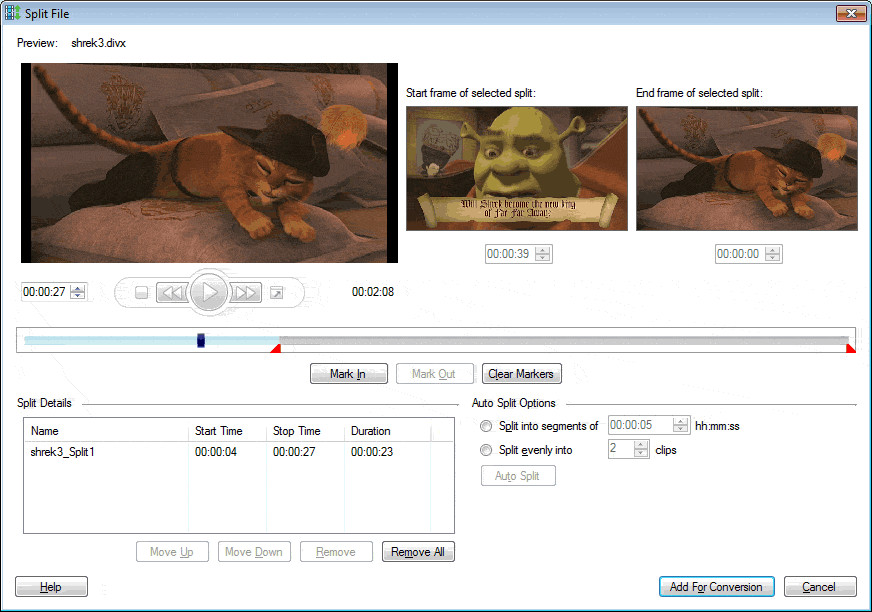Click the Start Time column header

tap(227, 431)
